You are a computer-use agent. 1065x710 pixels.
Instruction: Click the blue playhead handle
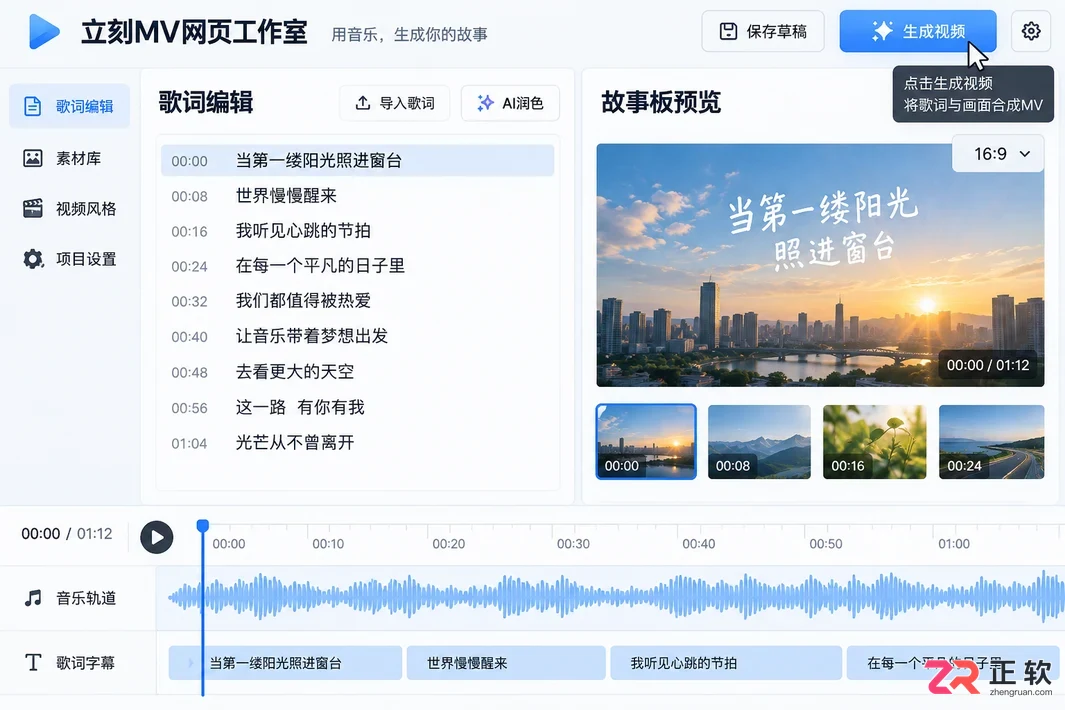click(x=202, y=526)
